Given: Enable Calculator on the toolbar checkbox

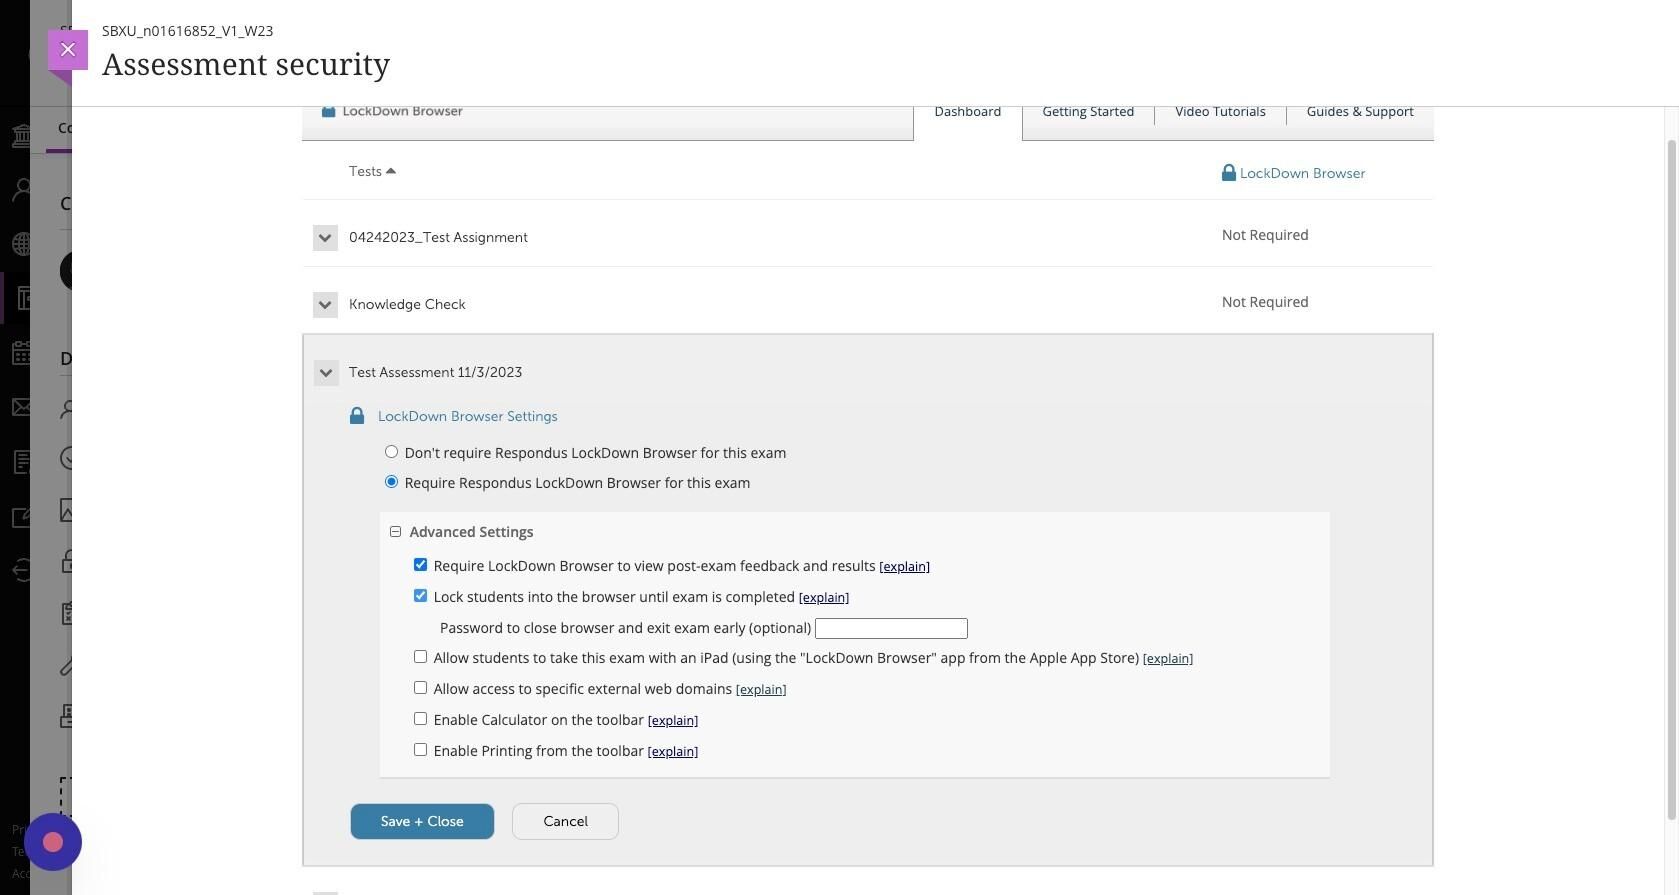Looking at the screenshot, I should (x=420, y=719).
